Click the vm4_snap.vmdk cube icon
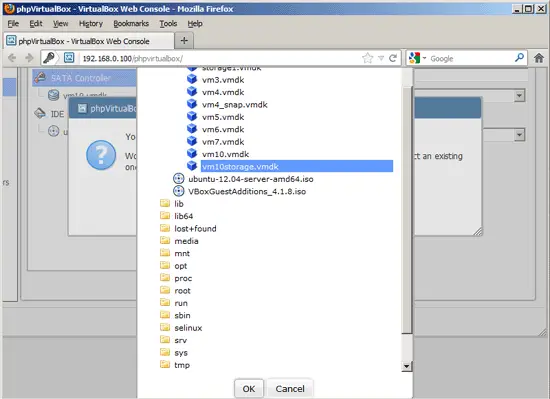 click(x=192, y=104)
